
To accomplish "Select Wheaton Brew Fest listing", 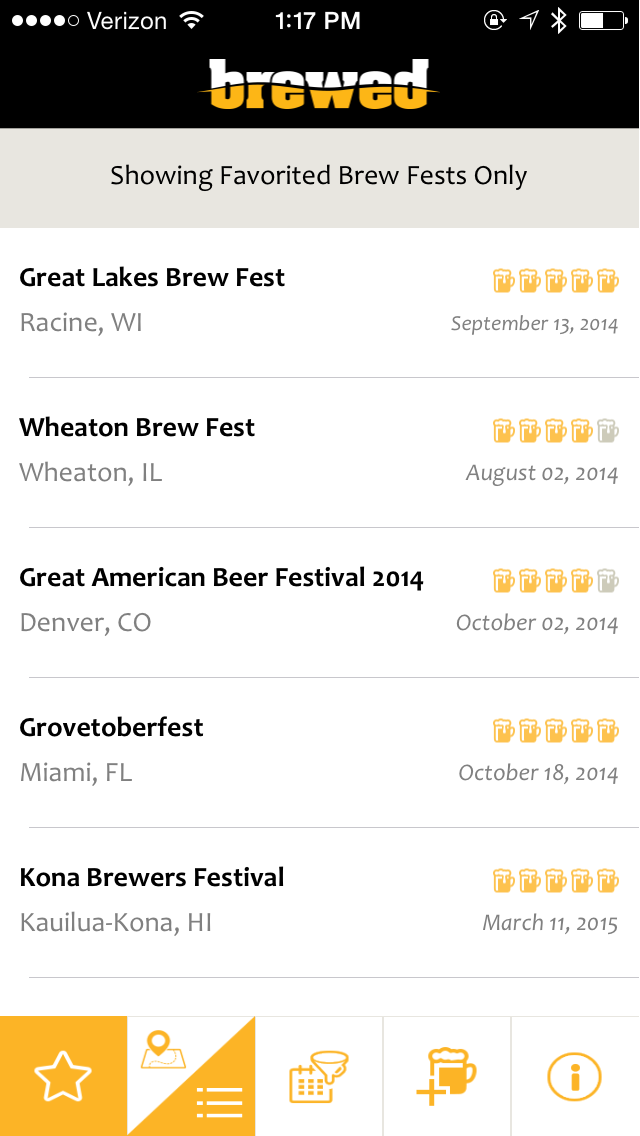I will 137,427.
